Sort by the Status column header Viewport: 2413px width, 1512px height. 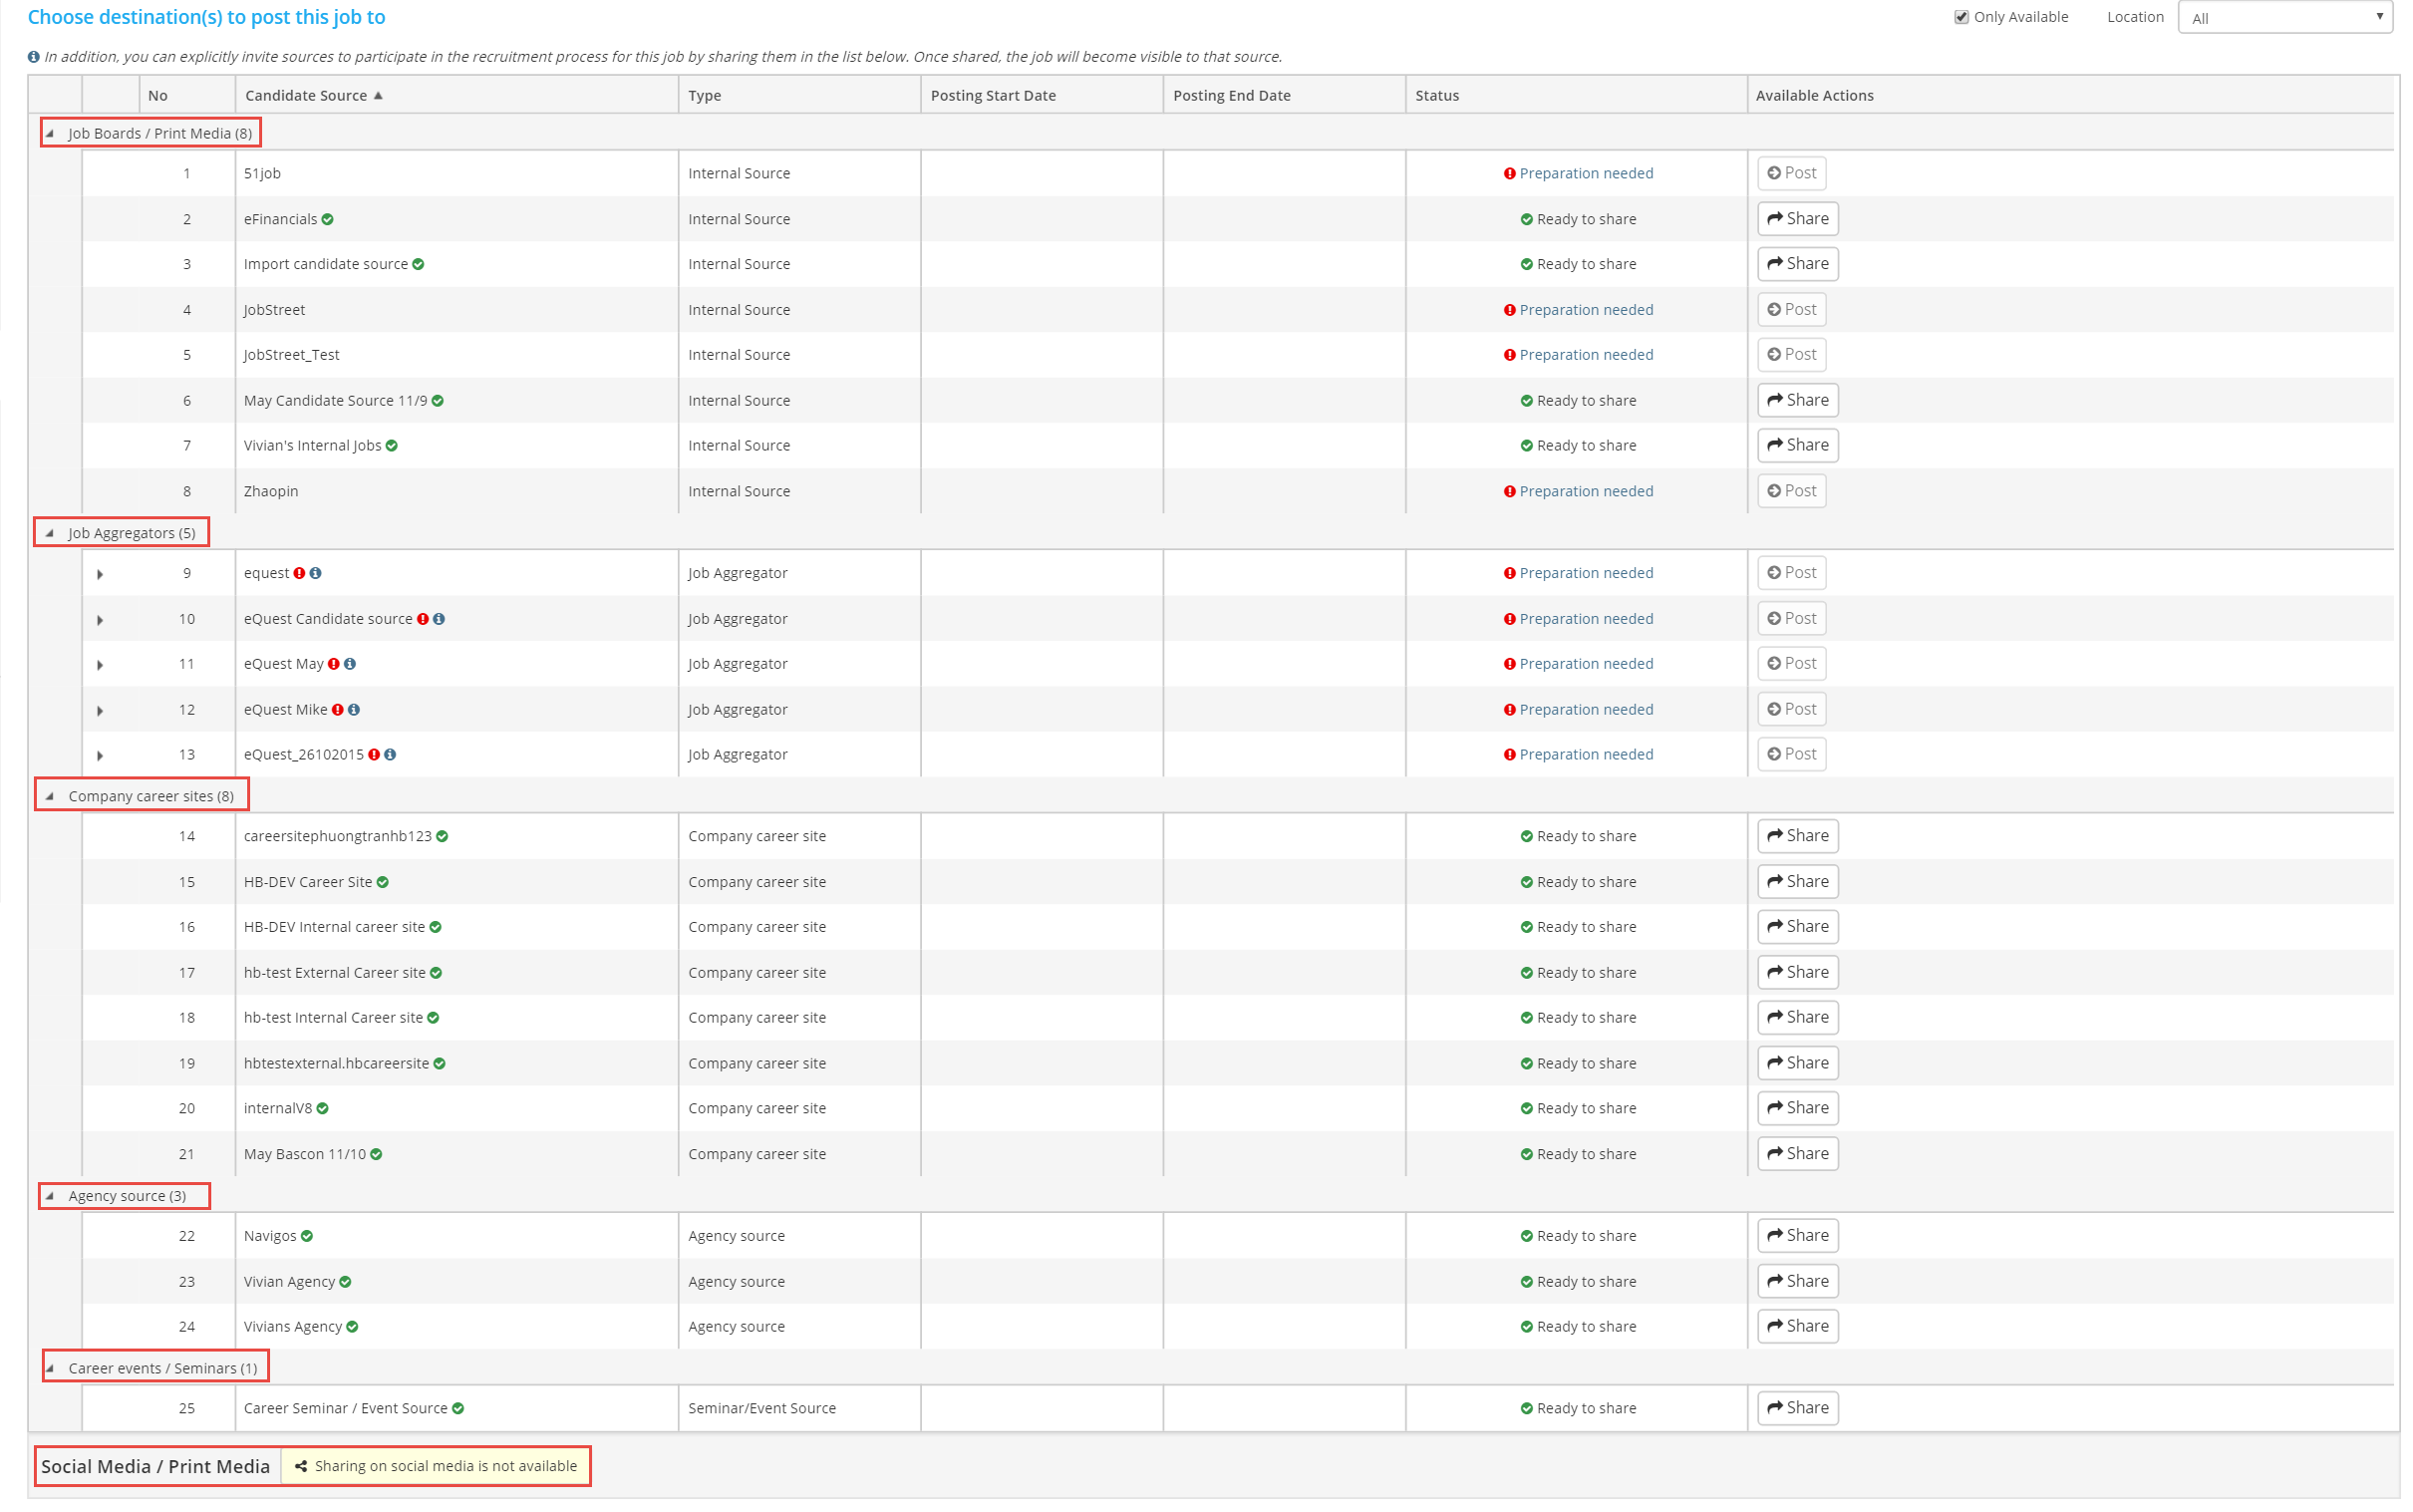tap(1437, 96)
